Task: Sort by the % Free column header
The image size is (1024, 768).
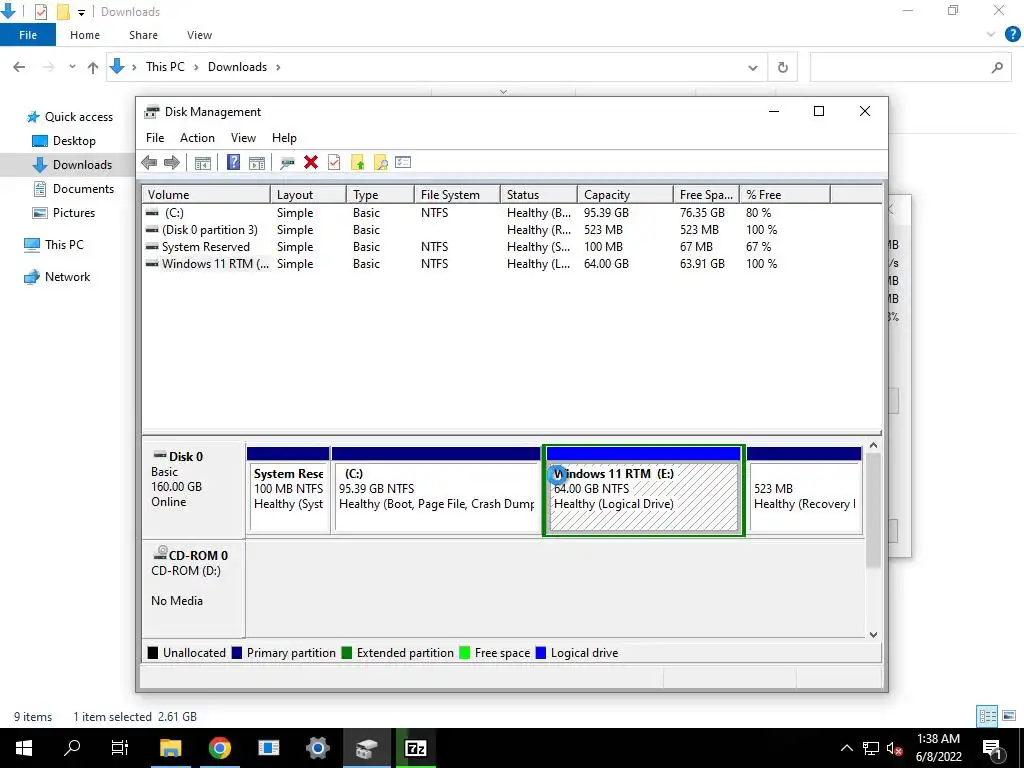Action: [x=785, y=195]
